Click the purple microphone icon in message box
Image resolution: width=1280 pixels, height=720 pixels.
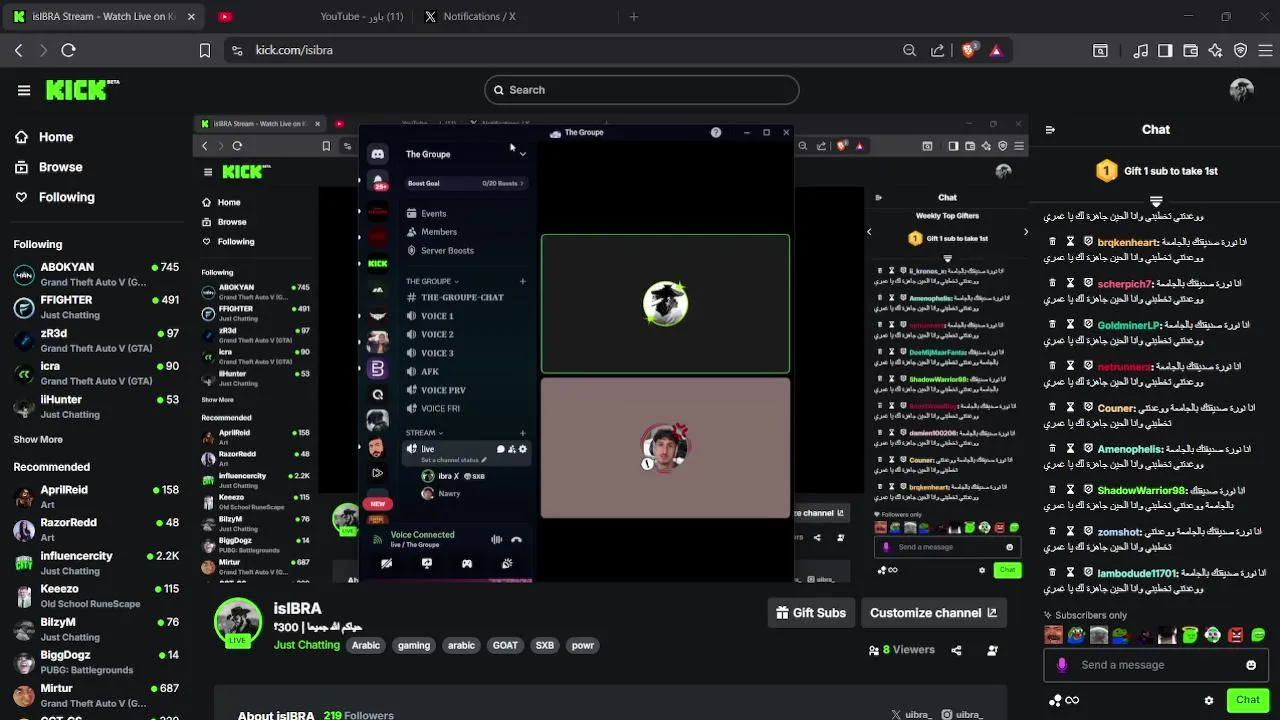click(1062, 665)
